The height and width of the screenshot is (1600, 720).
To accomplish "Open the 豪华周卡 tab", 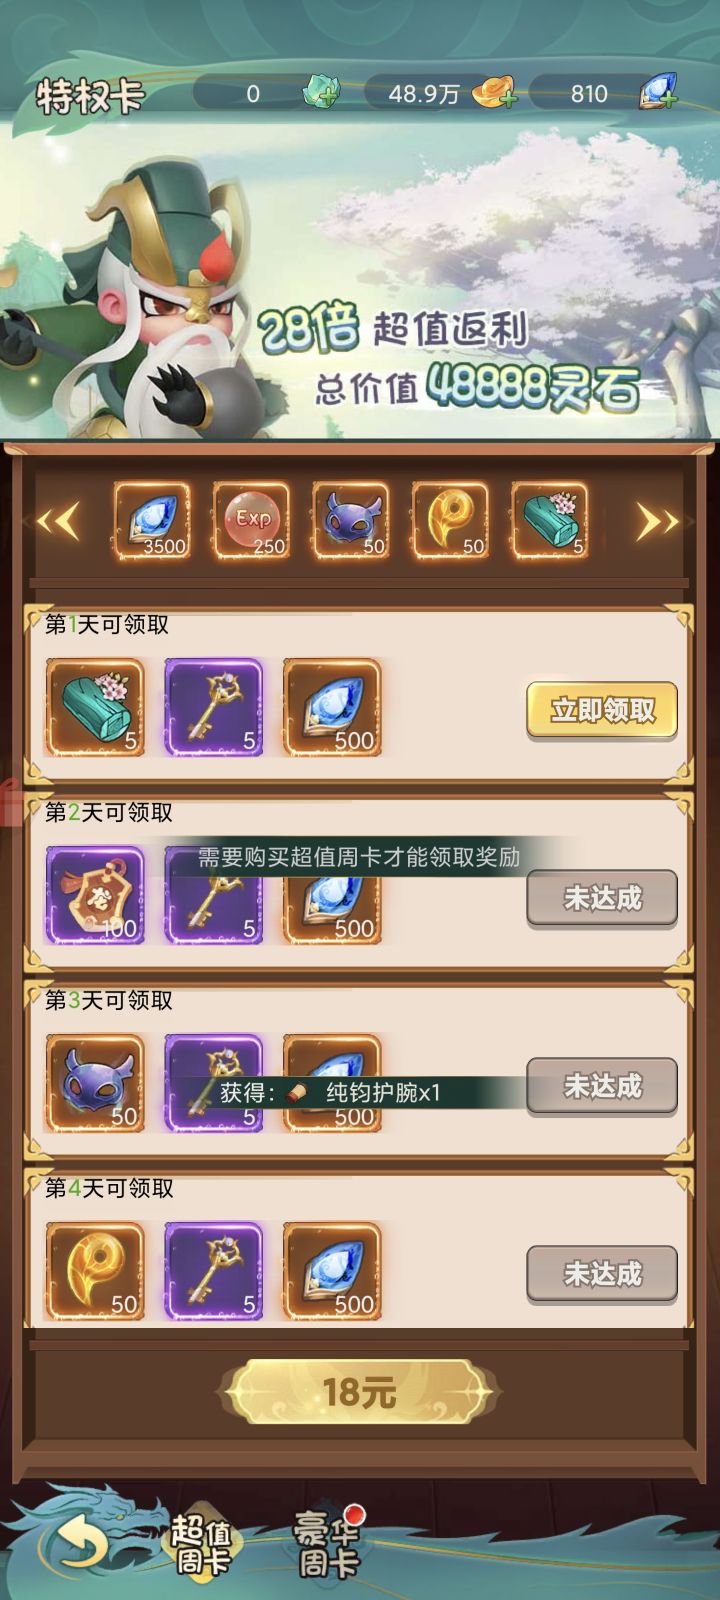I will pyautogui.click(x=325, y=1544).
